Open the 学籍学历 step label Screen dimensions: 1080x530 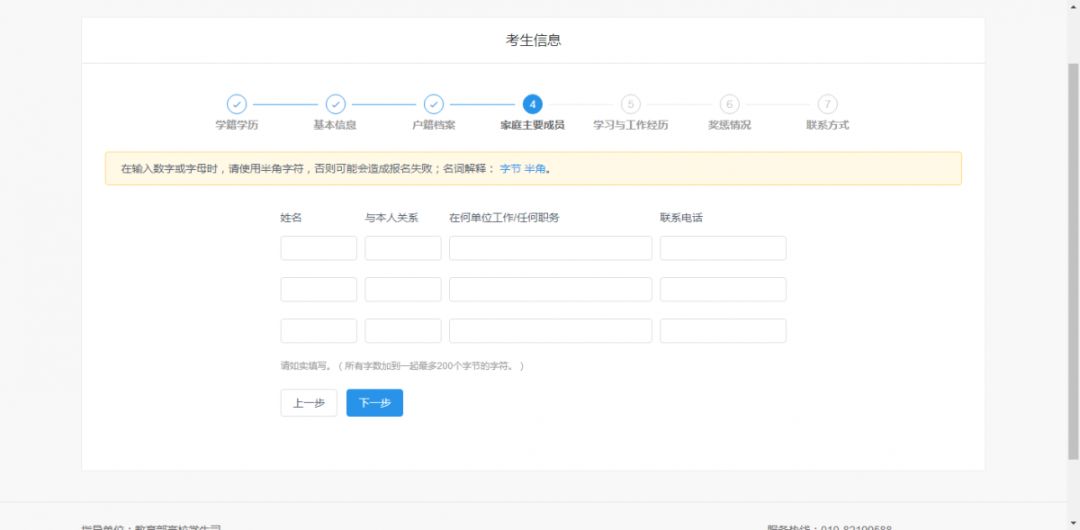click(x=237, y=125)
